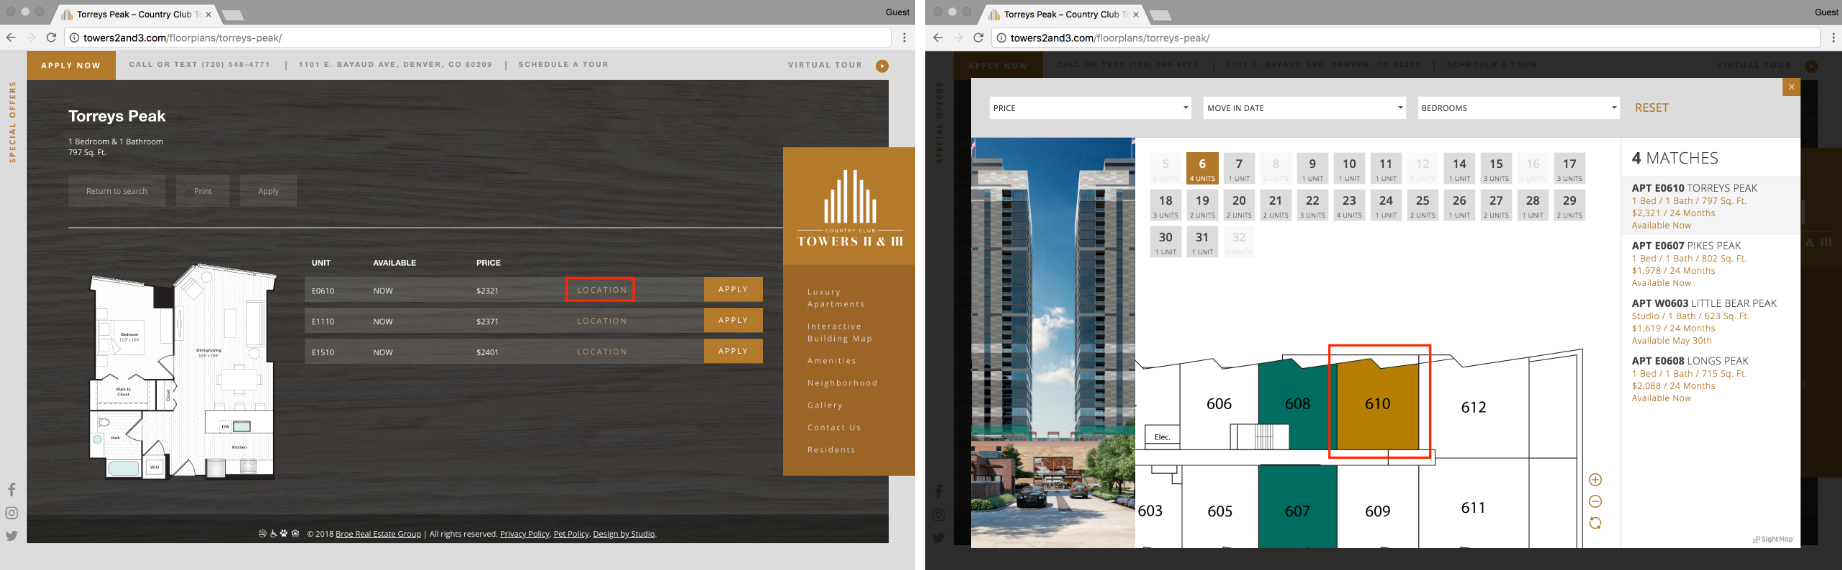This screenshot has height=570, width=1842.
Task: Open the Torreys Peak floor plan image
Action: (183, 370)
